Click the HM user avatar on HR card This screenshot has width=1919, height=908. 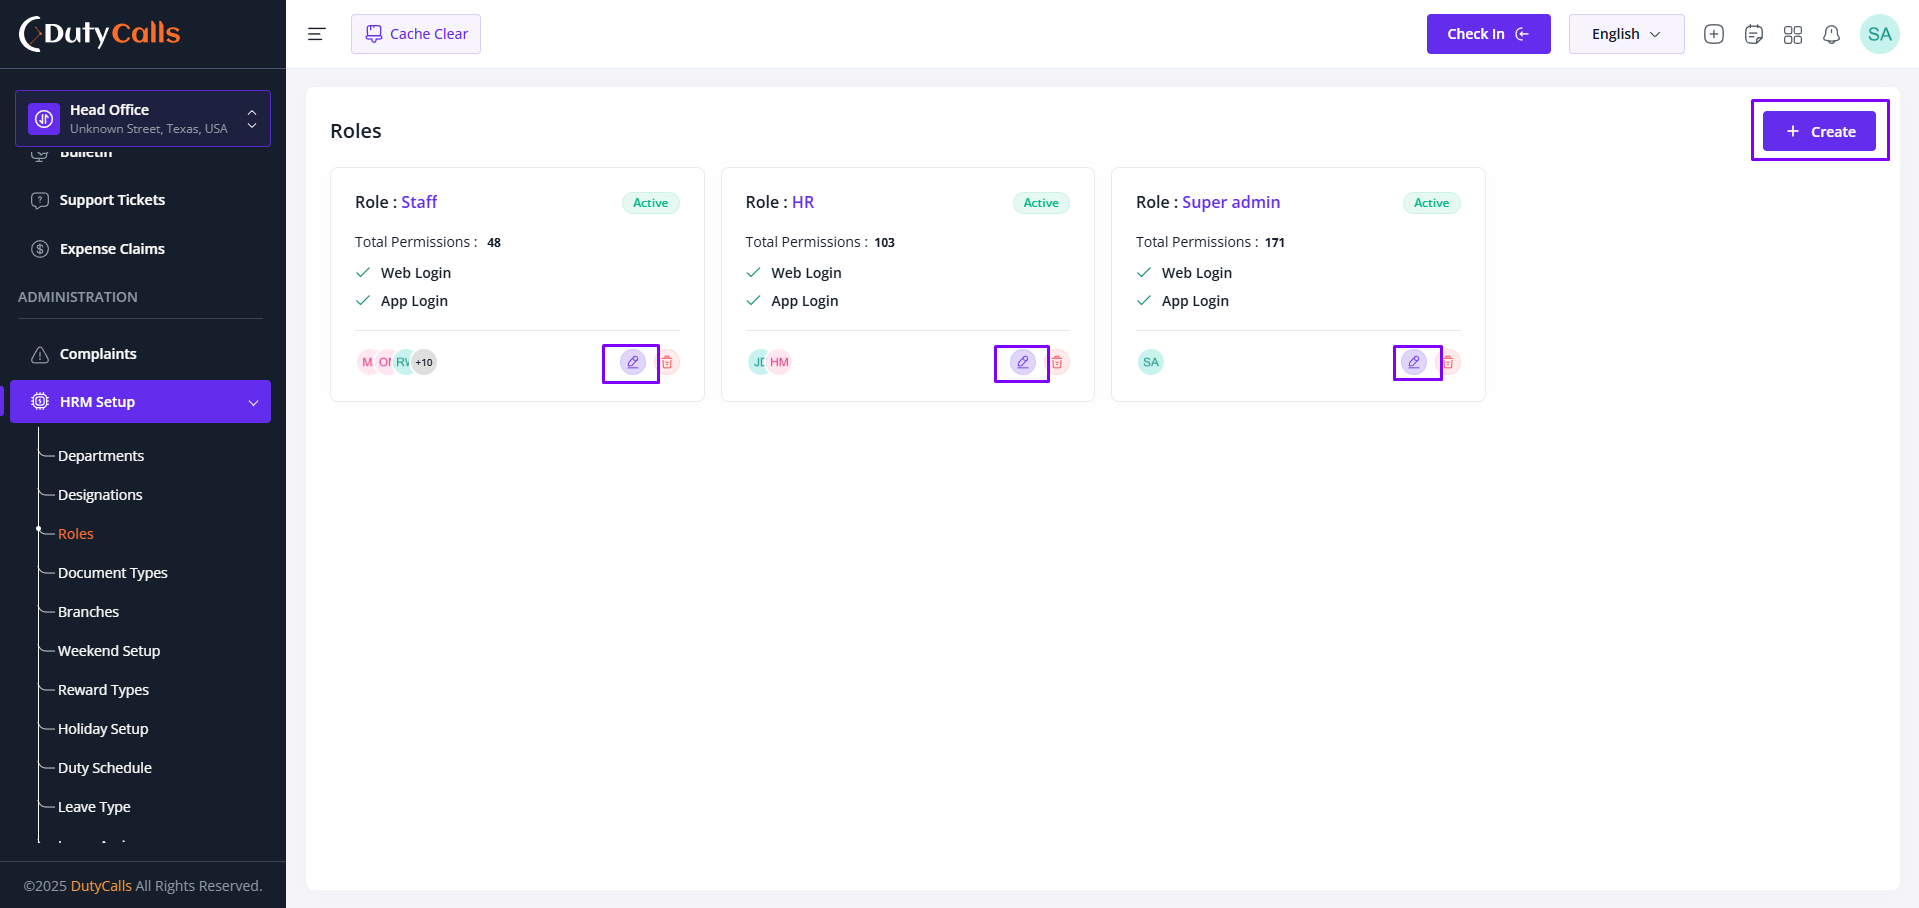[780, 362]
